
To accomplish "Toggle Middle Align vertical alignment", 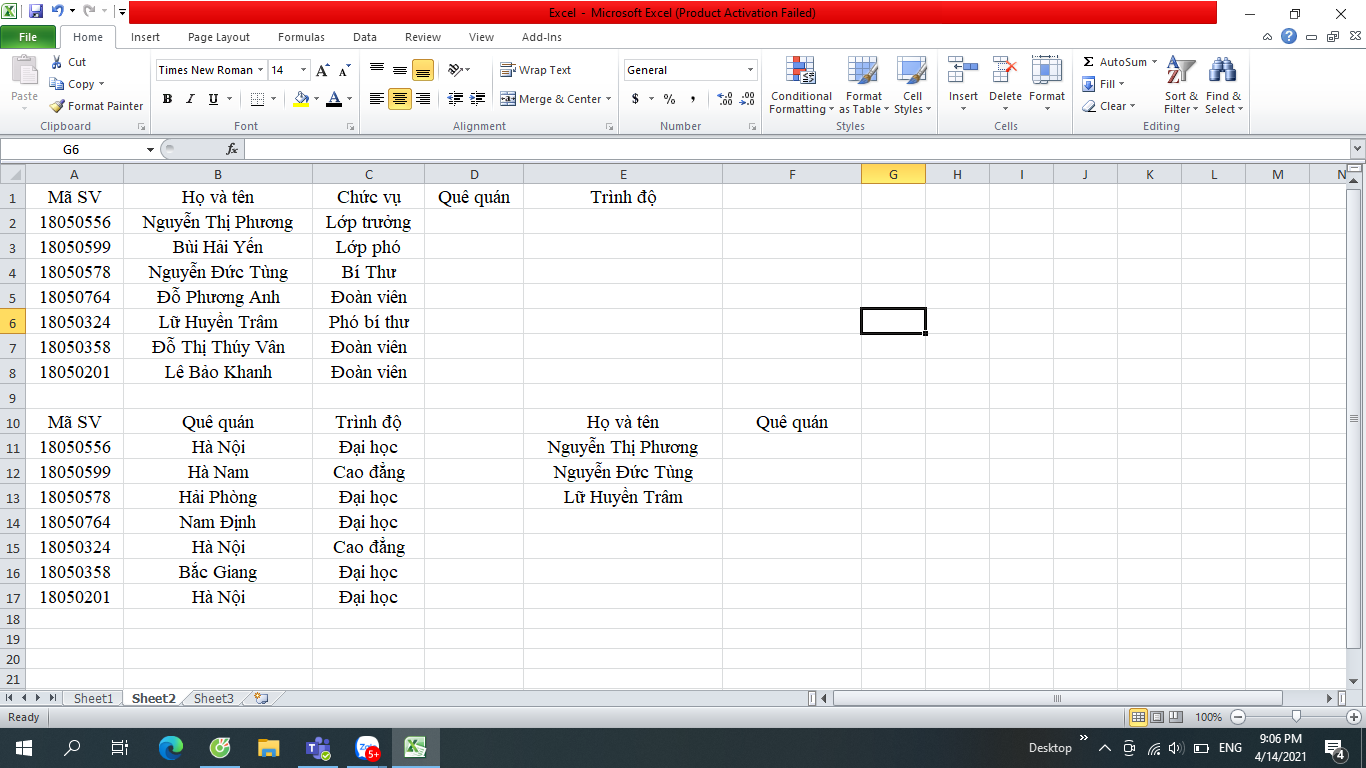I will click(399, 70).
